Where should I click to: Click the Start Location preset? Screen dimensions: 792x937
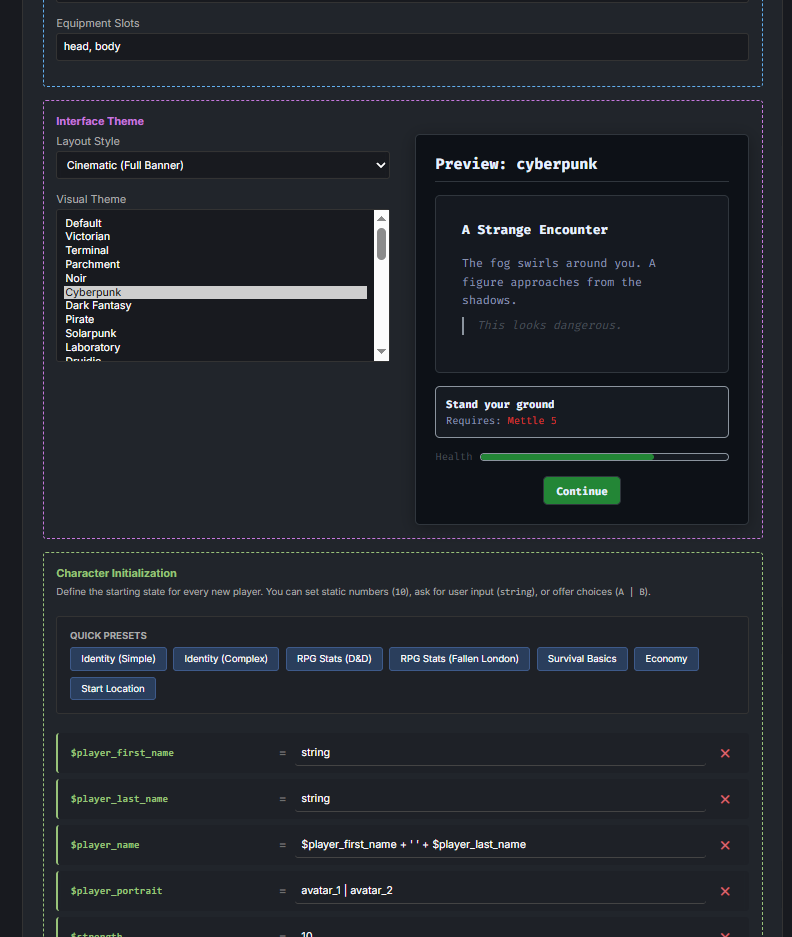(113, 689)
